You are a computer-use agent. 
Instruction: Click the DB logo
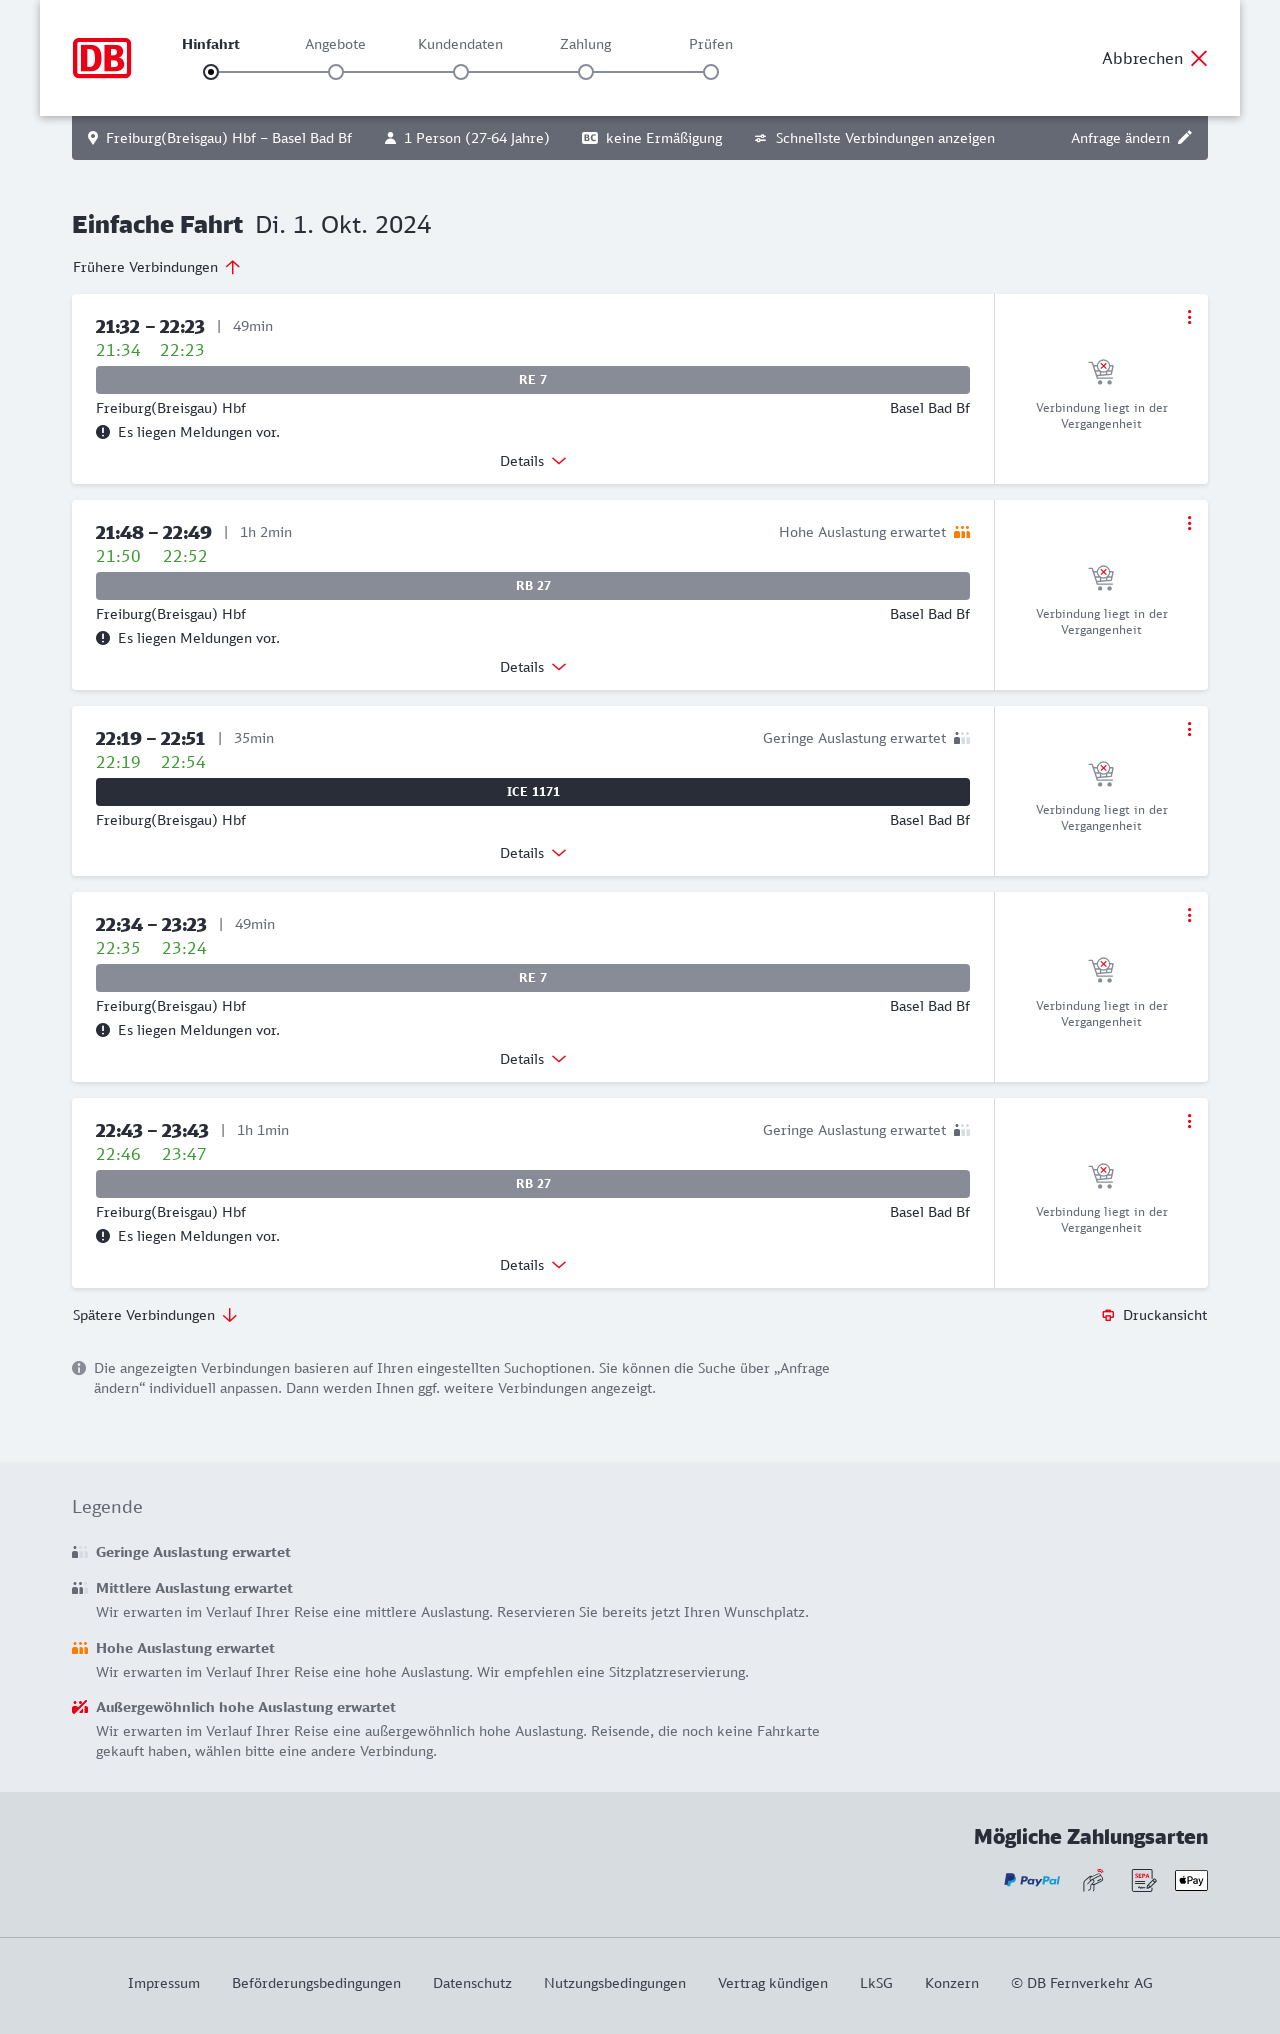(102, 58)
